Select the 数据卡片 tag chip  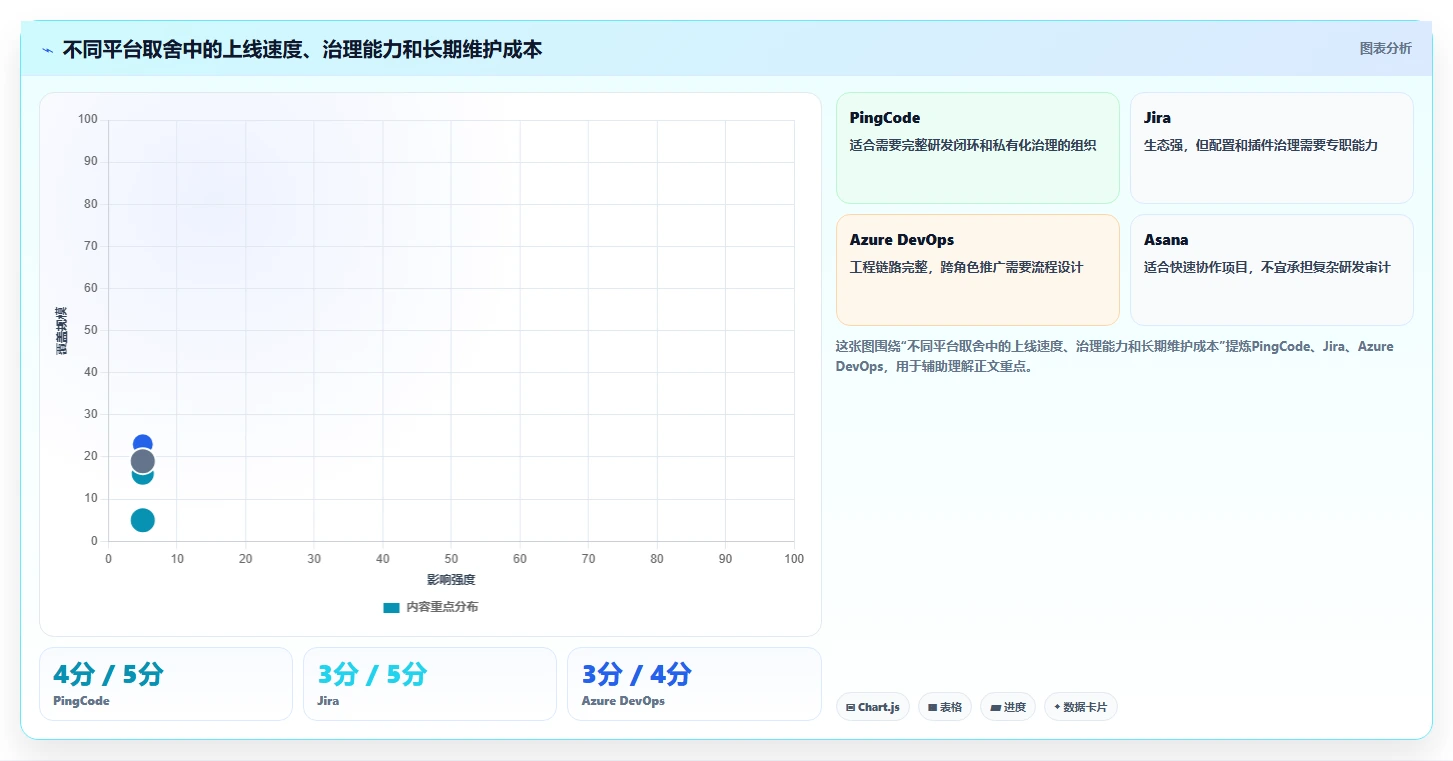1081,707
